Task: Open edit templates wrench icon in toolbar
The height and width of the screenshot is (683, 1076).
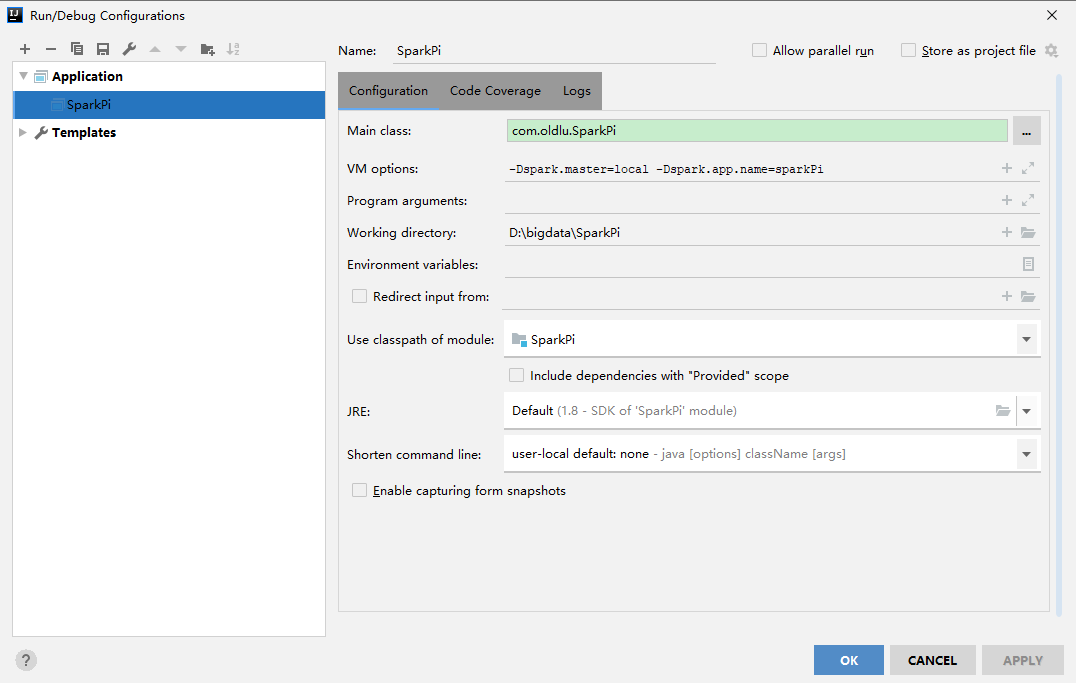Action: tap(129, 49)
